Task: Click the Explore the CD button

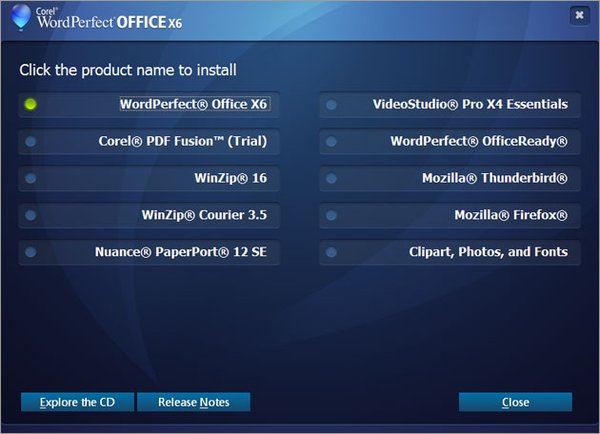Action: pyautogui.click(x=77, y=402)
